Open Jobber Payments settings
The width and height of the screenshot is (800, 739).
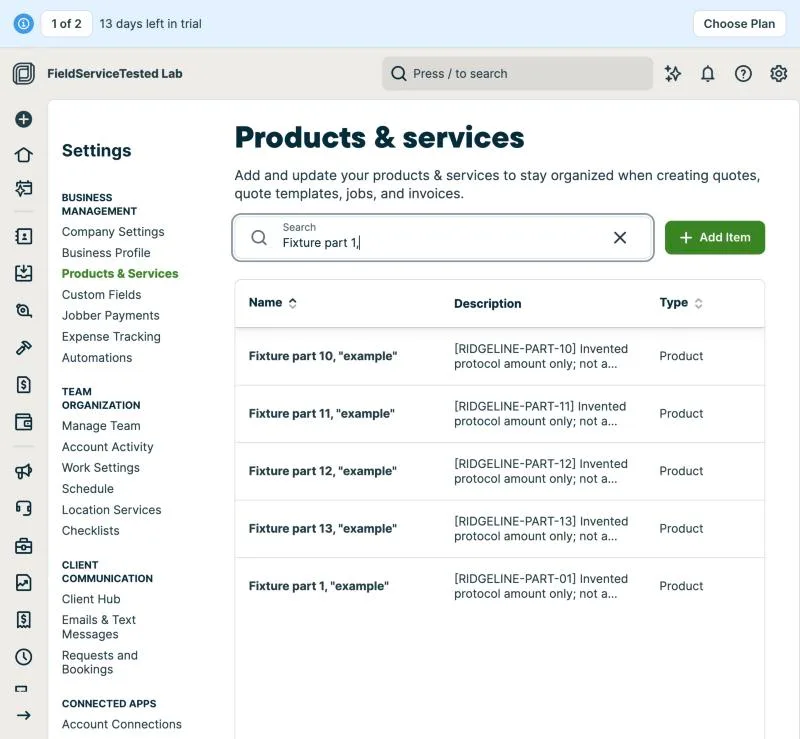[x=111, y=315]
